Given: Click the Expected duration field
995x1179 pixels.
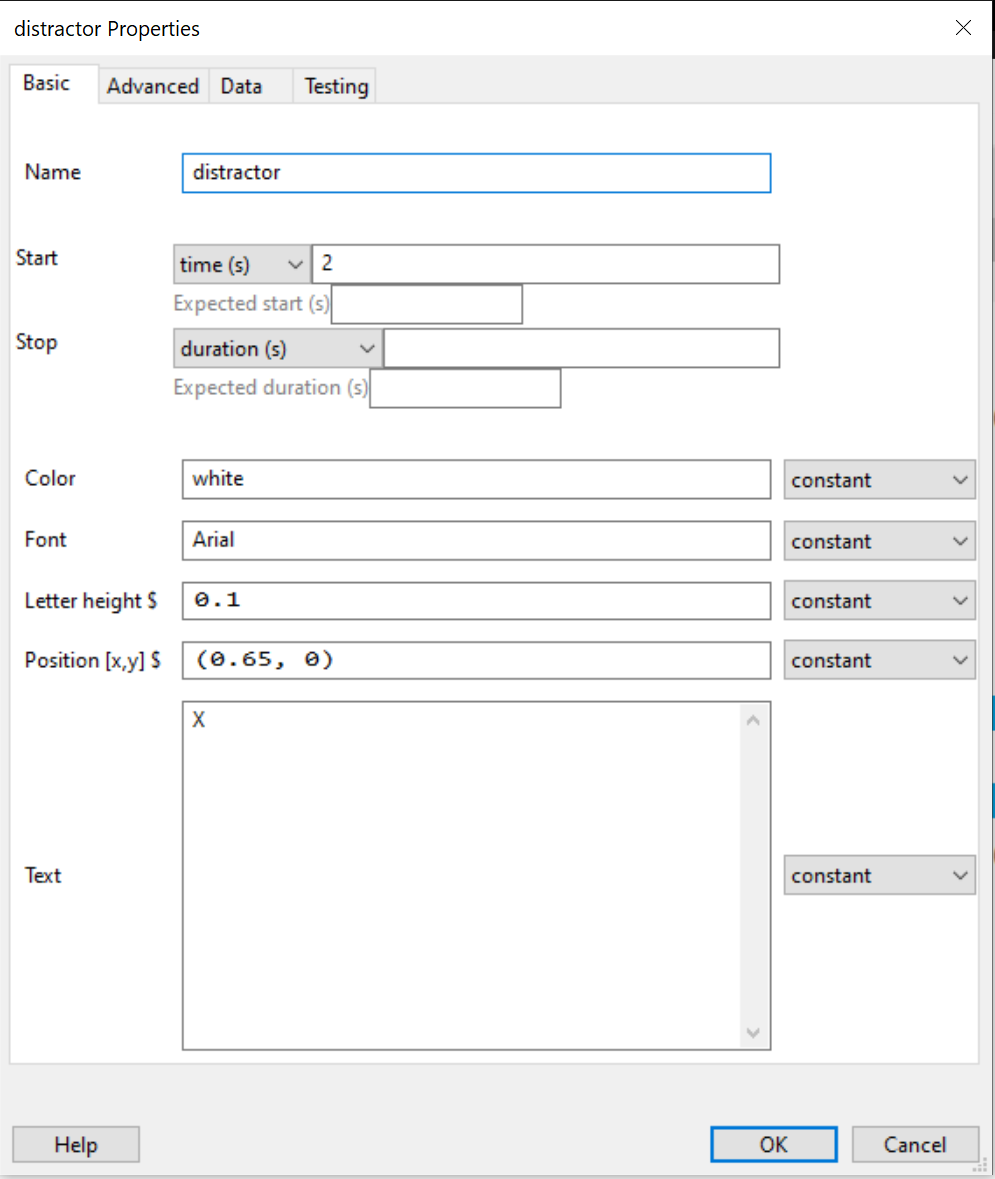Looking at the screenshot, I should (x=465, y=389).
